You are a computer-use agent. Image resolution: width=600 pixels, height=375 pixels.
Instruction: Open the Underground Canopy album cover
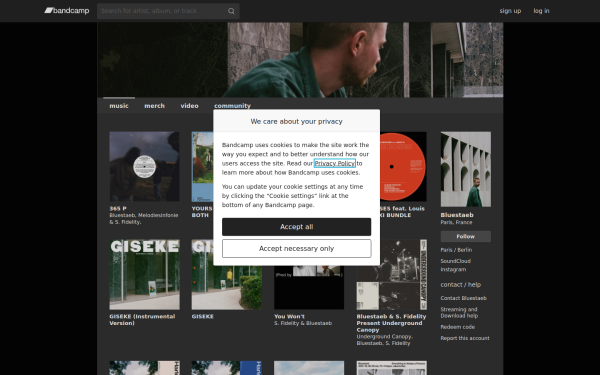tap(391, 274)
